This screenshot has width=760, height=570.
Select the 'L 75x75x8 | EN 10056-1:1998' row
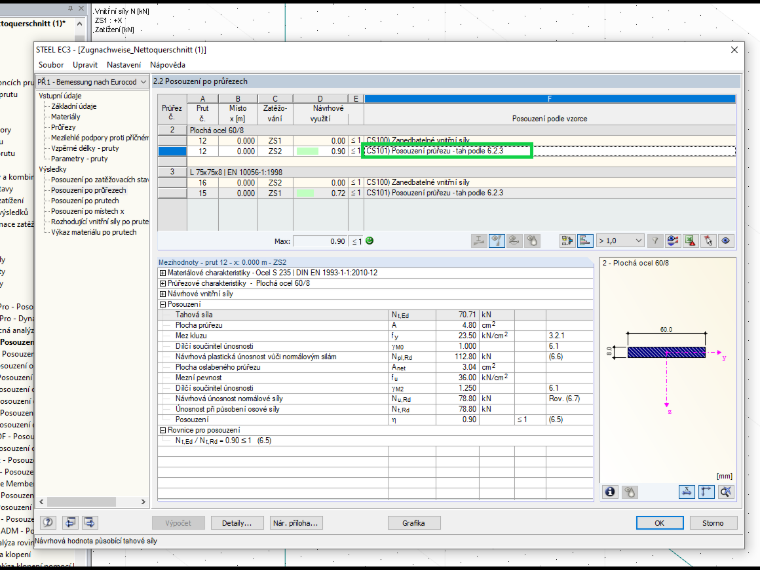[x=461, y=172]
